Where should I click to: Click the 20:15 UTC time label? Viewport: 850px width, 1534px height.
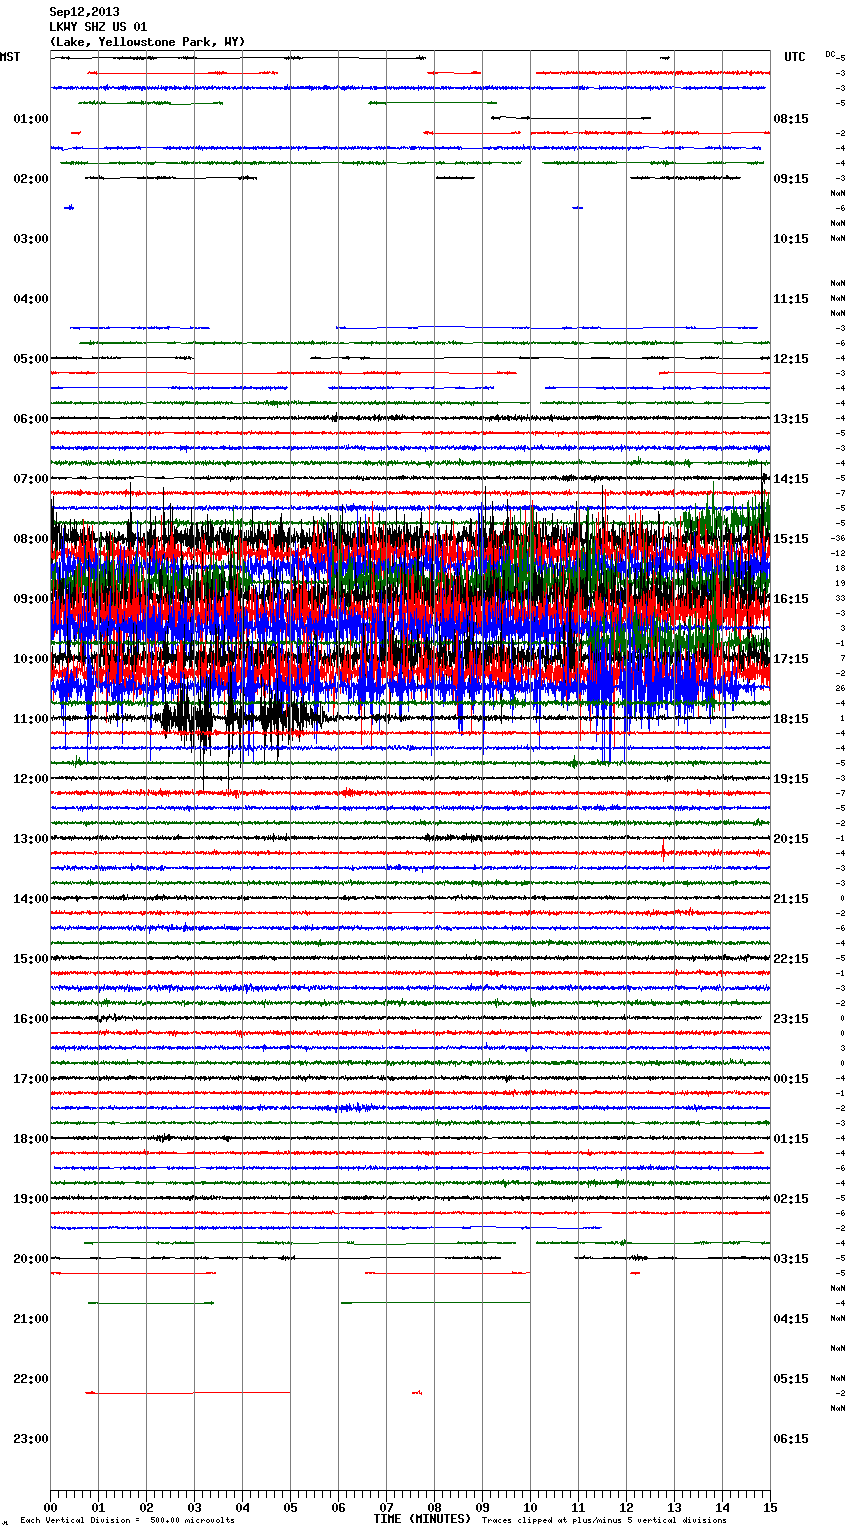791,839
